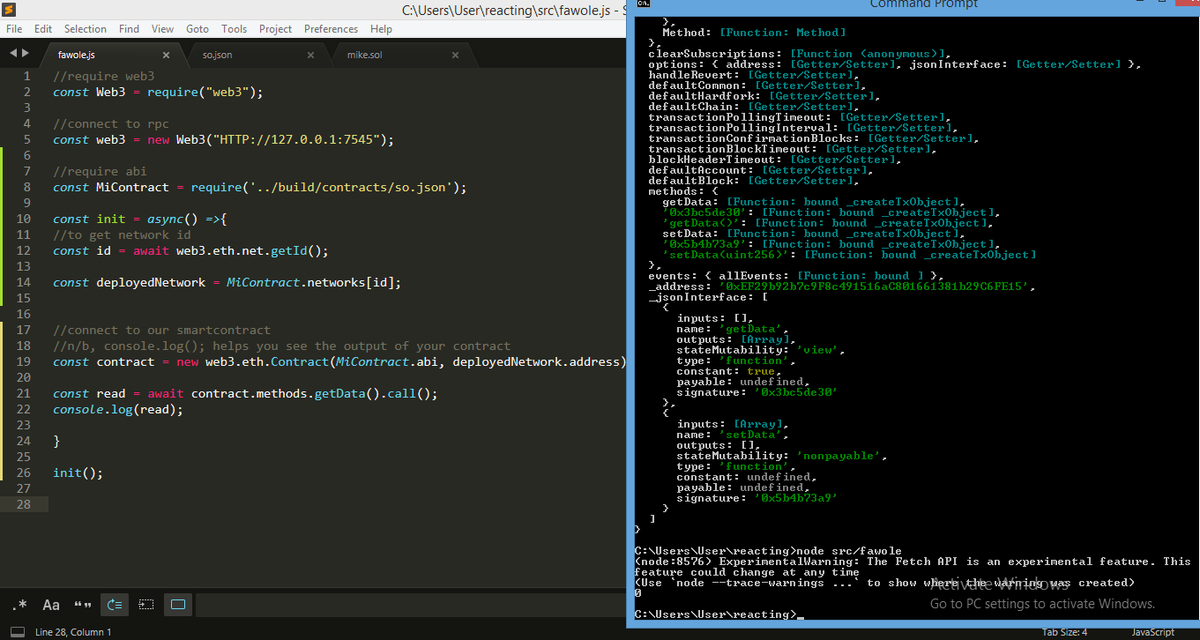Viewport: 1200px width, 640px height.
Task: Open the Help menu
Action: (381, 29)
